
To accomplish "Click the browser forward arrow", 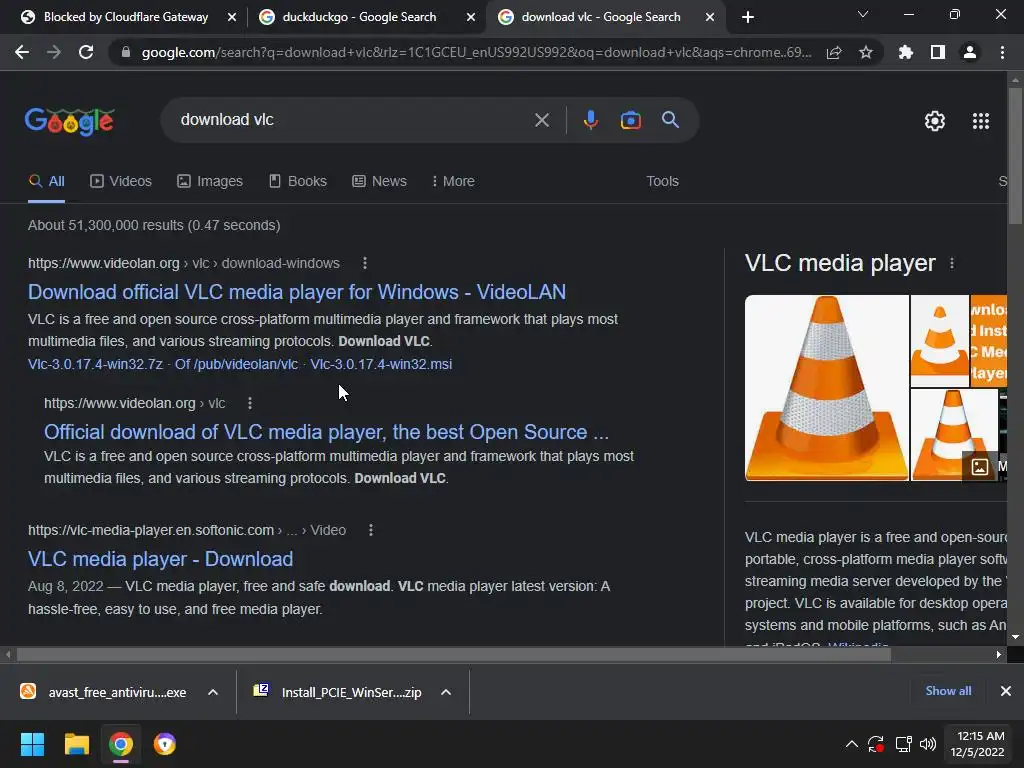I will (x=54, y=52).
